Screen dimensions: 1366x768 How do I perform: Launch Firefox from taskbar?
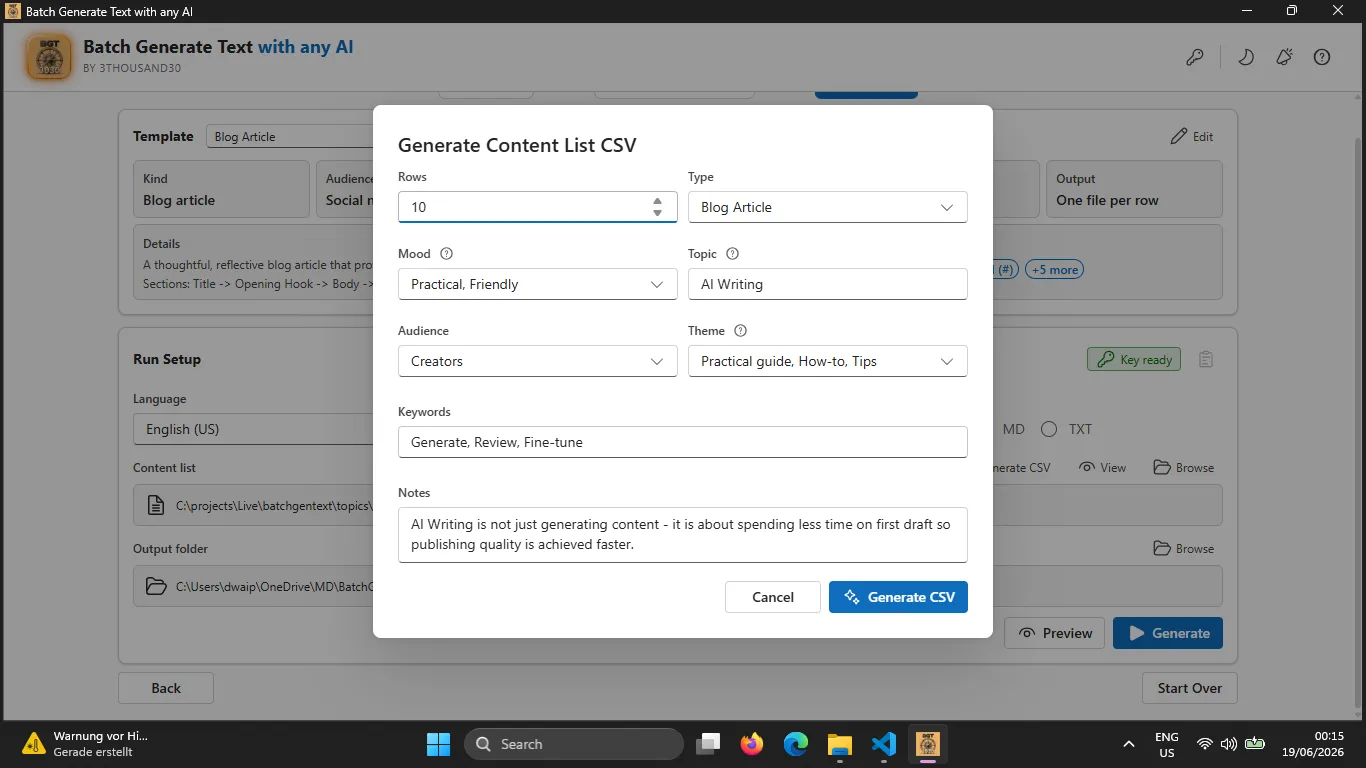click(x=752, y=744)
